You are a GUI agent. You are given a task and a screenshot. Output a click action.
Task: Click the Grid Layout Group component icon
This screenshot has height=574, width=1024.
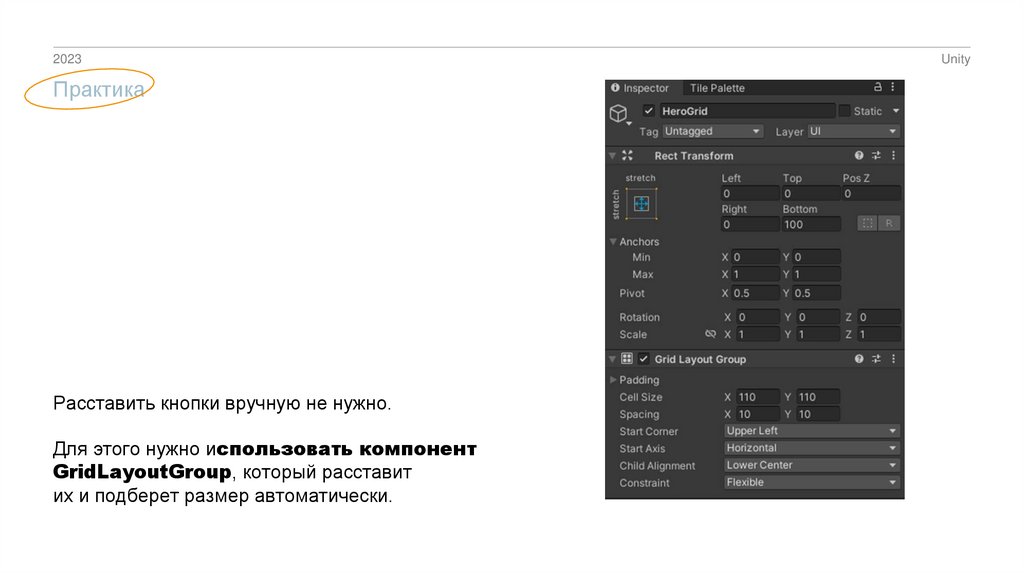click(627, 359)
